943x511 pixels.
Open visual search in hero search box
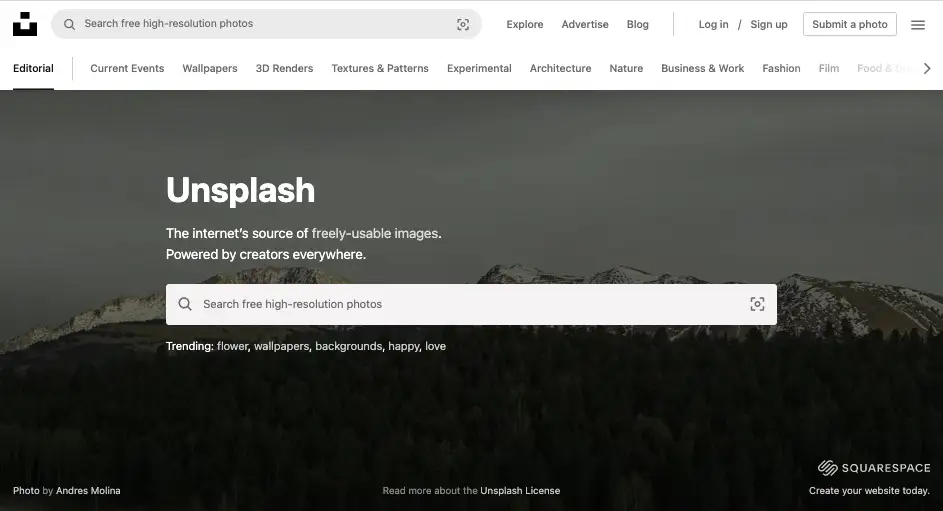pyautogui.click(x=757, y=304)
